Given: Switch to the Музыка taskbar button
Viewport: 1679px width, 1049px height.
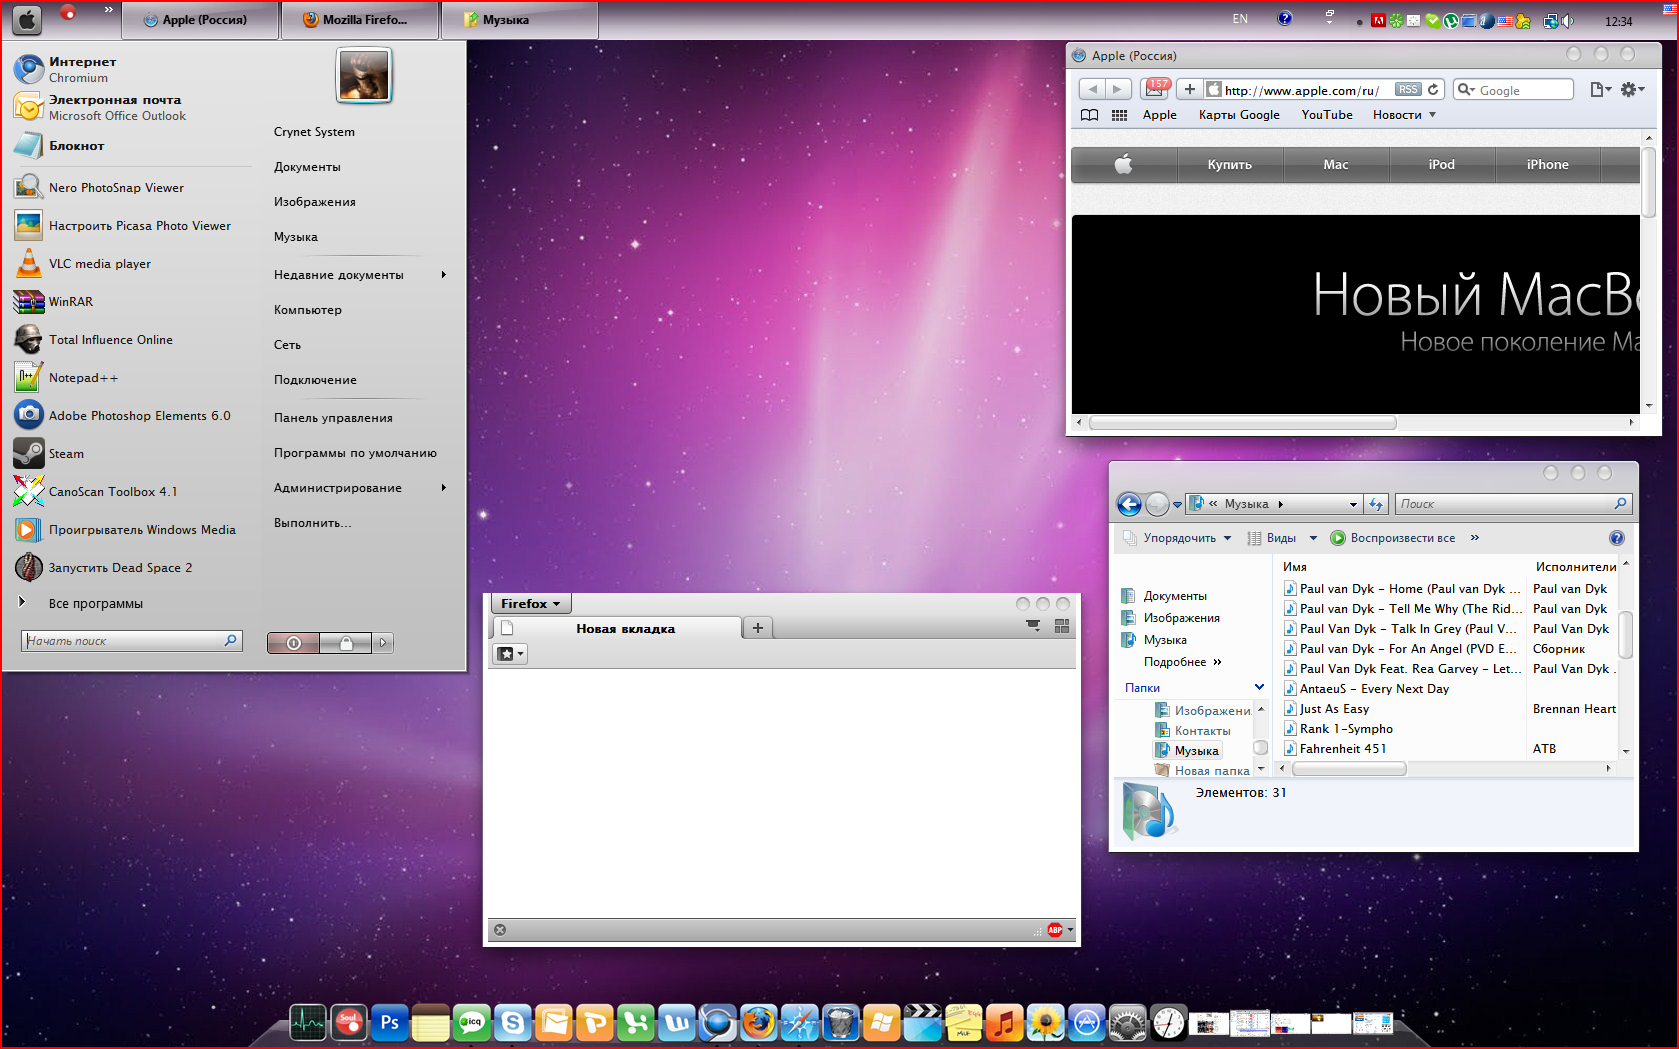Looking at the screenshot, I should (520, 20).
